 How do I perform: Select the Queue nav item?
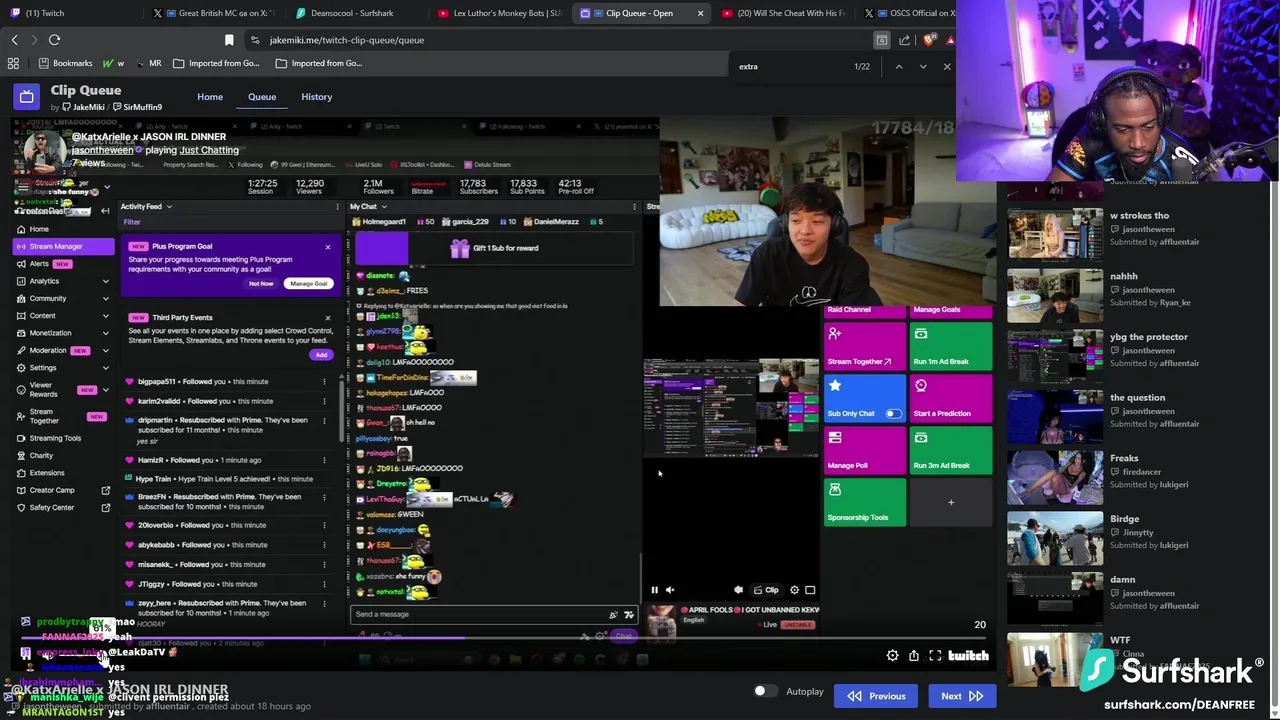pyautogui.click(x=262, y=97)
